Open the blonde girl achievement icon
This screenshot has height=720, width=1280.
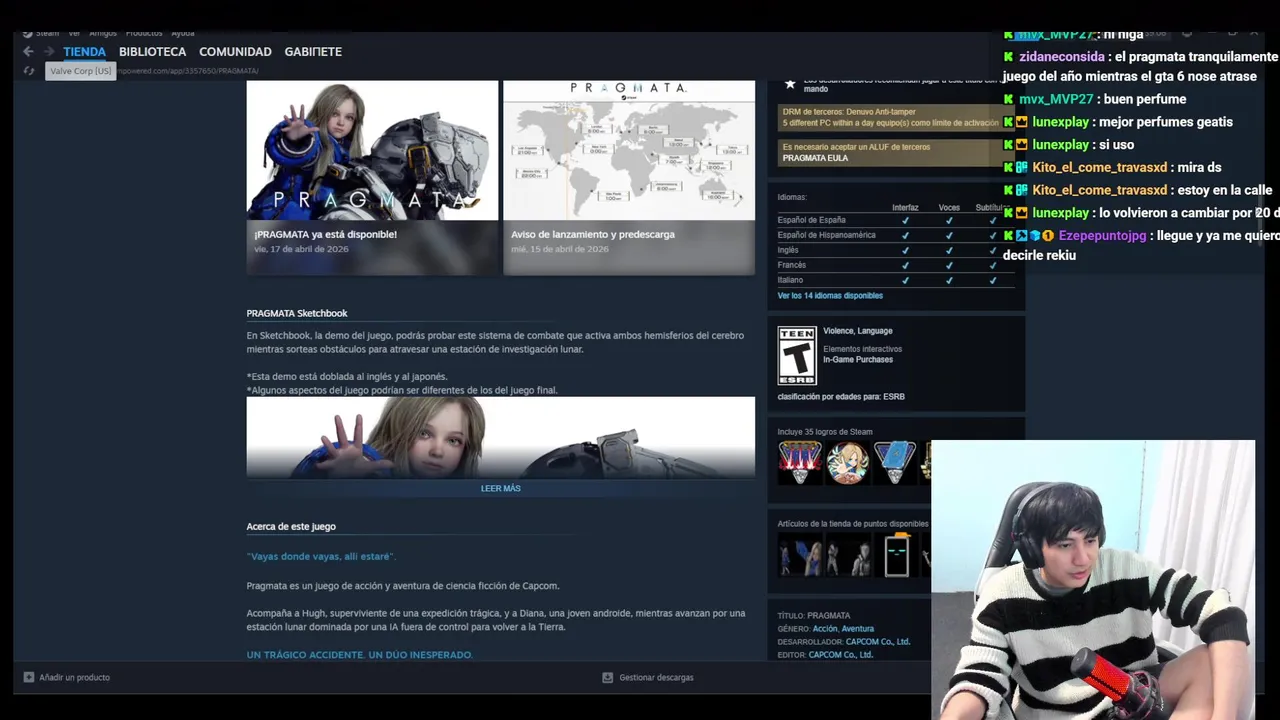847,463
